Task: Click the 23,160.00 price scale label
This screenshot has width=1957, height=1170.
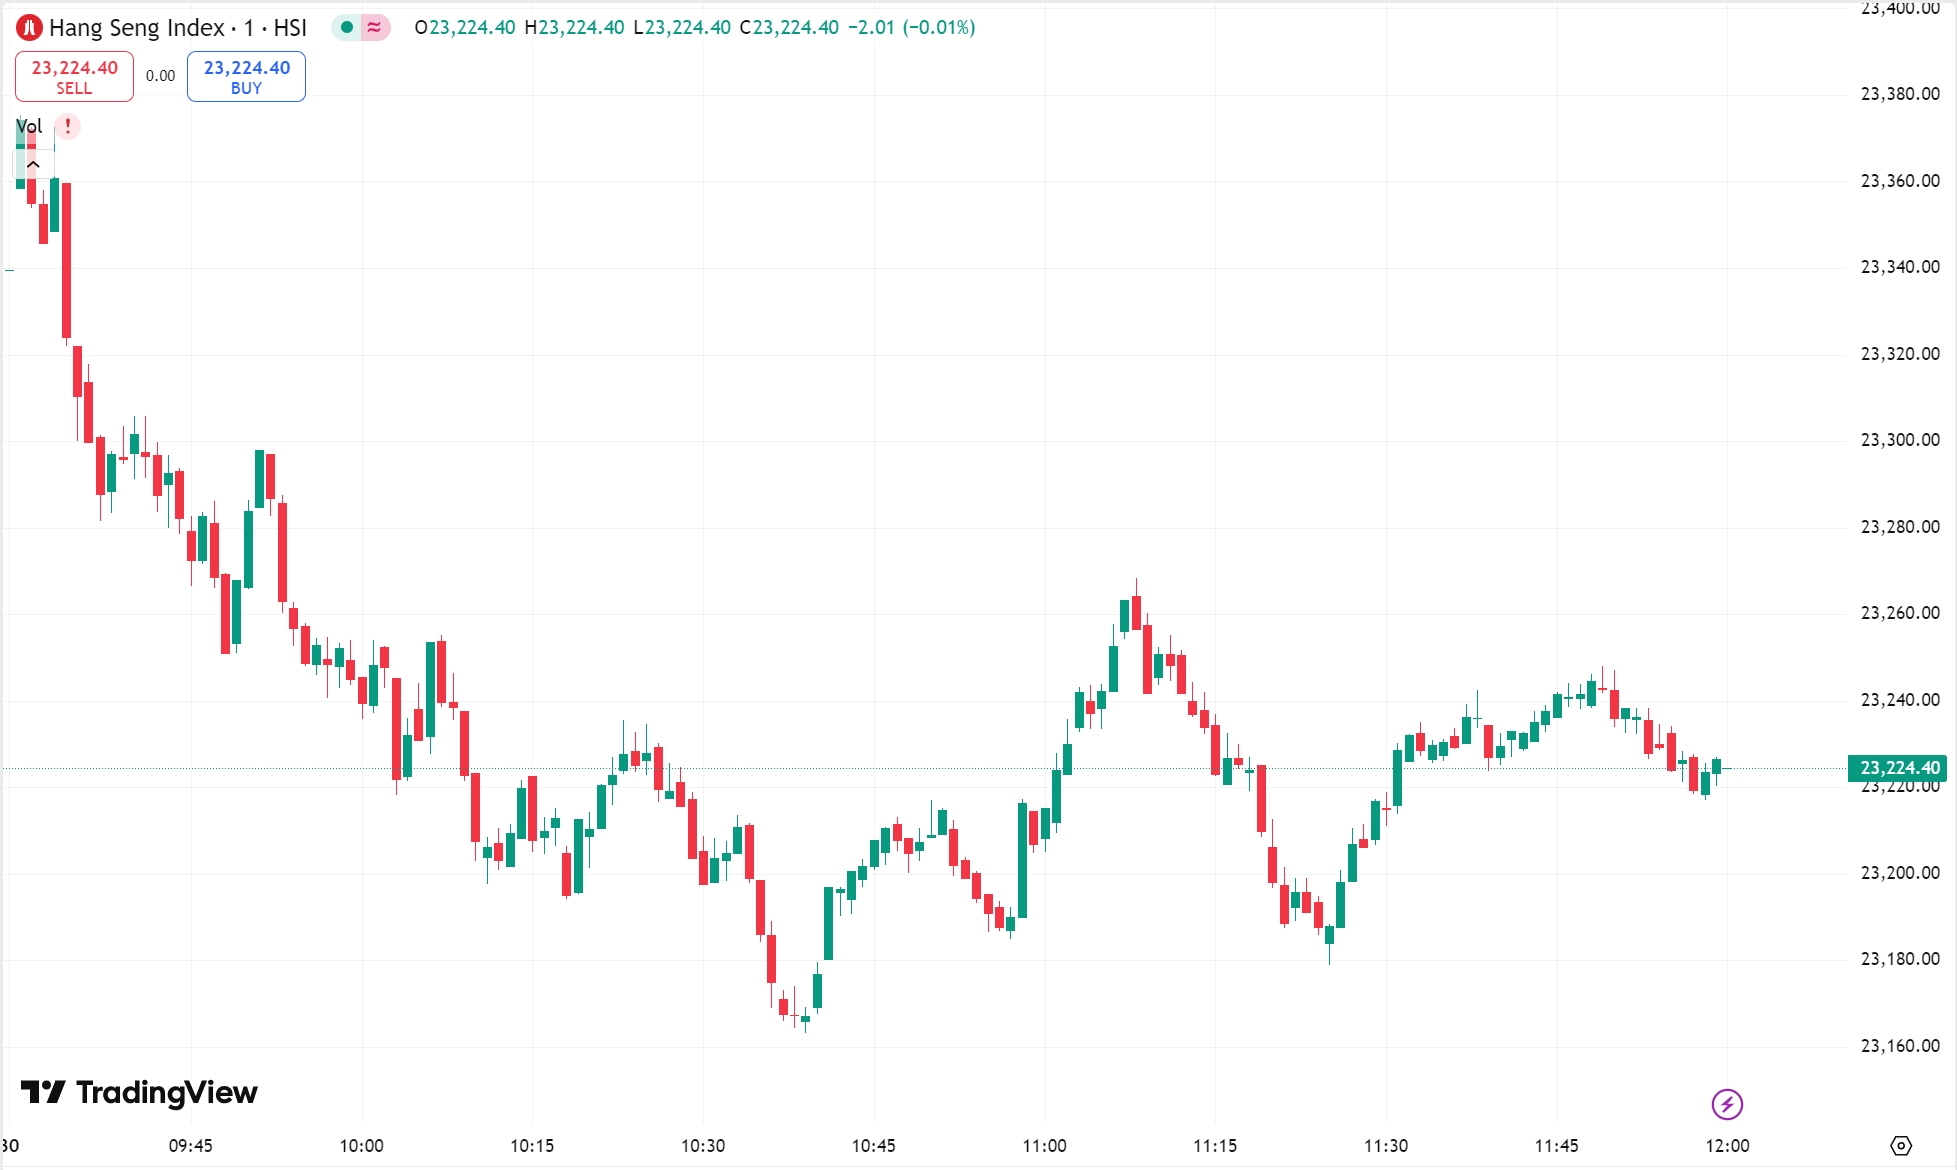Action: tap(1899, 1046)
